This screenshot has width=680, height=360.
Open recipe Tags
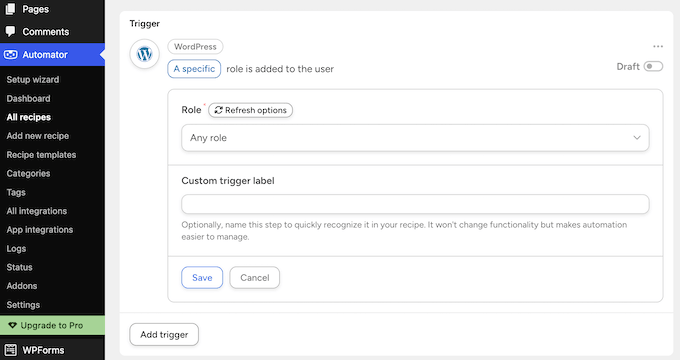[x=16, y=192]
